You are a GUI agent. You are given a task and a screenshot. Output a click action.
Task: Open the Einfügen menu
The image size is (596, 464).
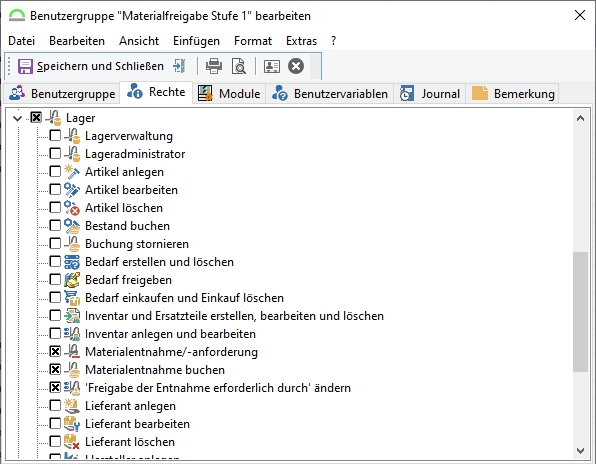197,41
